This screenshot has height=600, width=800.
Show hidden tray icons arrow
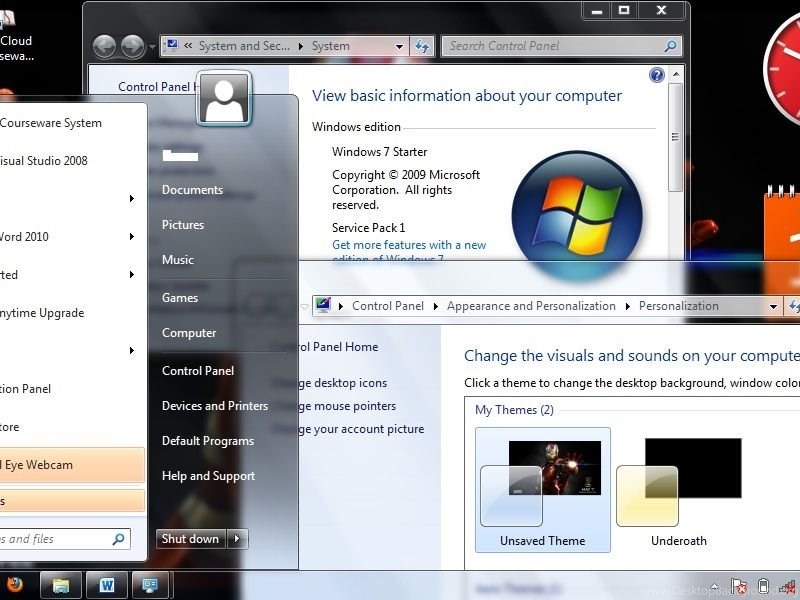point(715,587)
